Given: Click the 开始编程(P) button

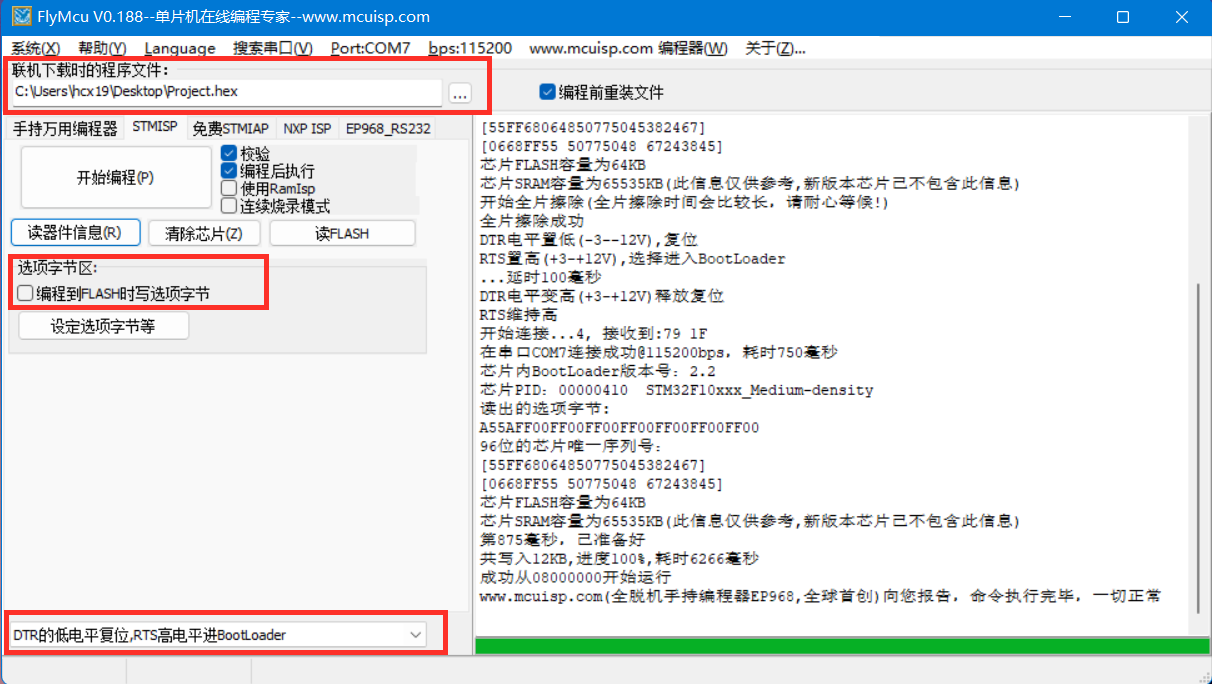Looking at the screenshot, I should [115, 178].
